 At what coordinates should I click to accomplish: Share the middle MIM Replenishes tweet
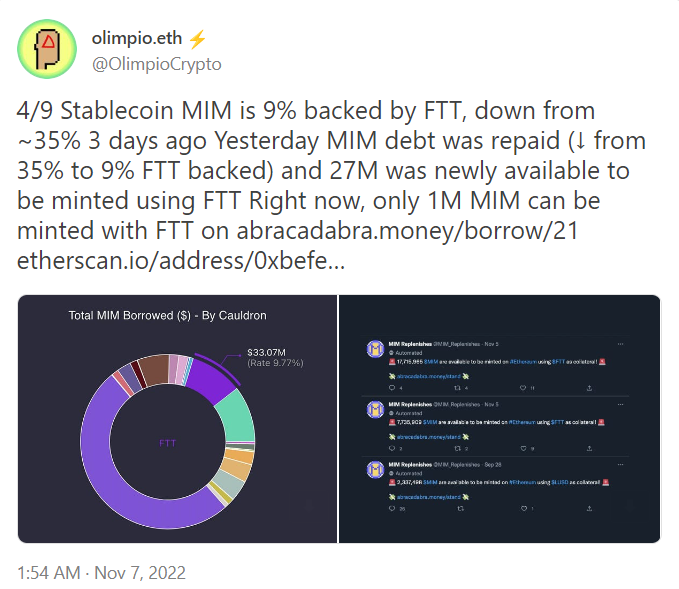point(589,448)
